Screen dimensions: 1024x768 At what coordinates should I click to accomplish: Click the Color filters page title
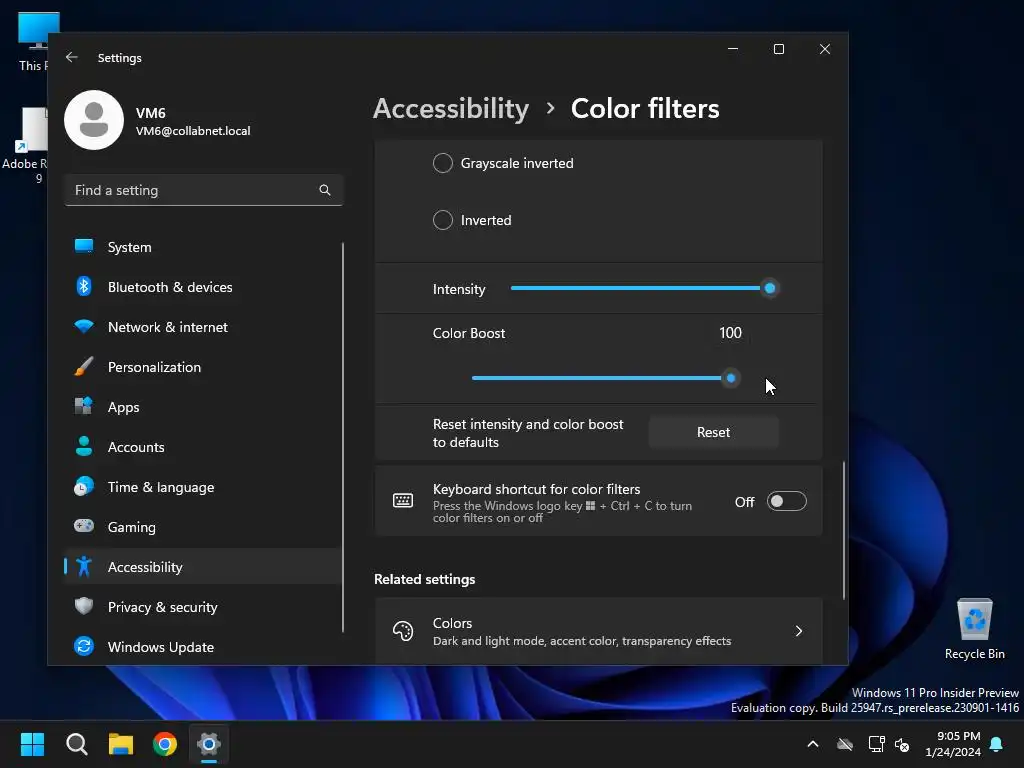click(645, 108)
